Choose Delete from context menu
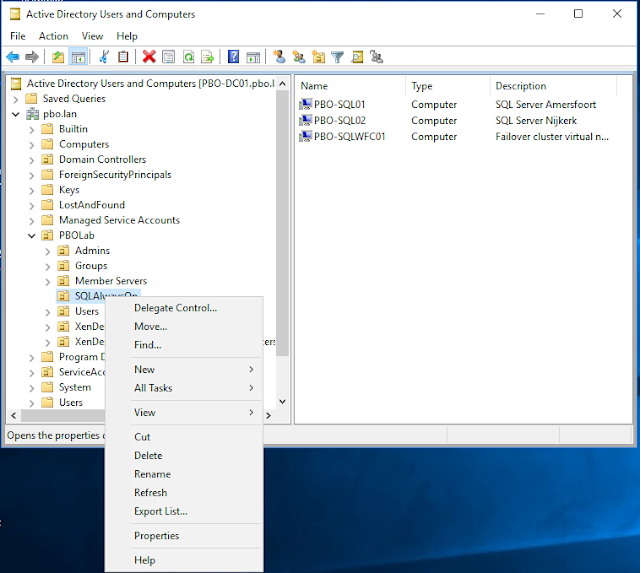The width and height of the screenshot is (640, 573). (x=184, y=455)
